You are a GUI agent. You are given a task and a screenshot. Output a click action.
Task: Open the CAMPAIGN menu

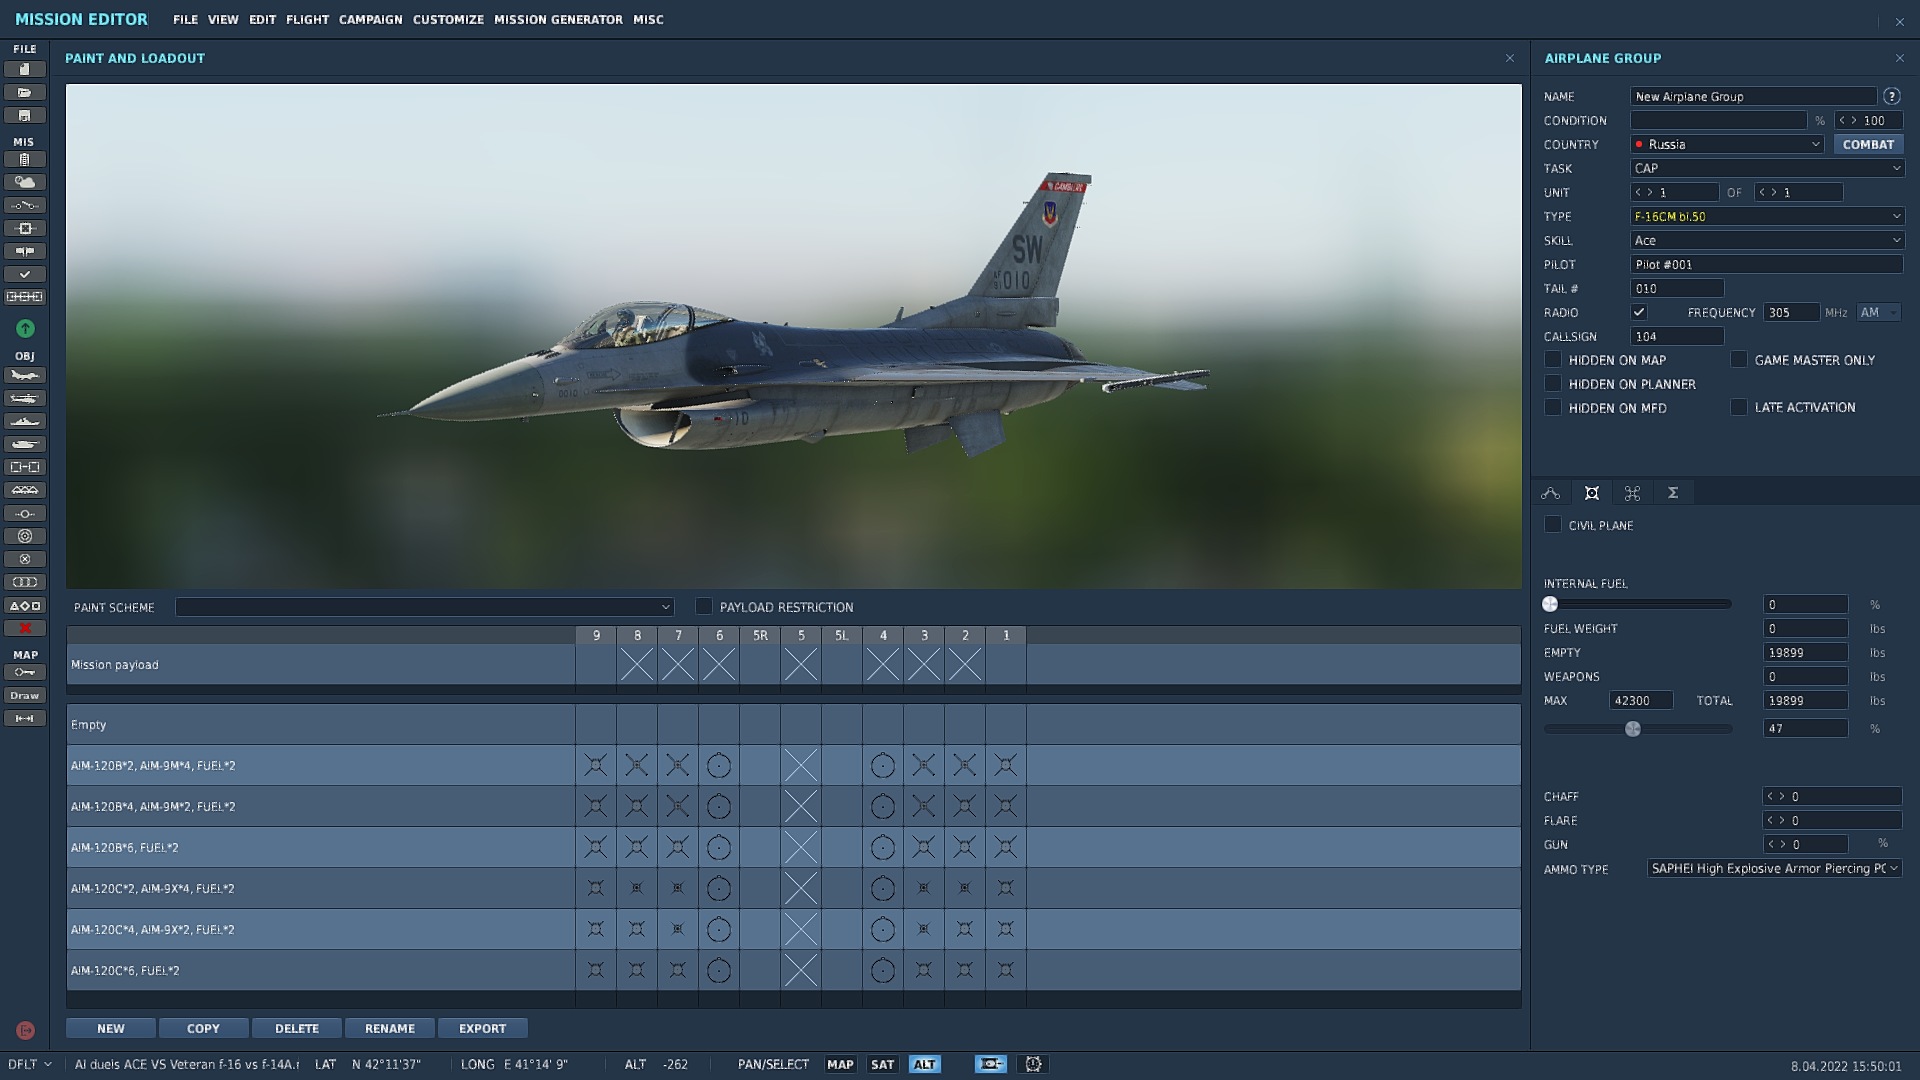point(370,19)
